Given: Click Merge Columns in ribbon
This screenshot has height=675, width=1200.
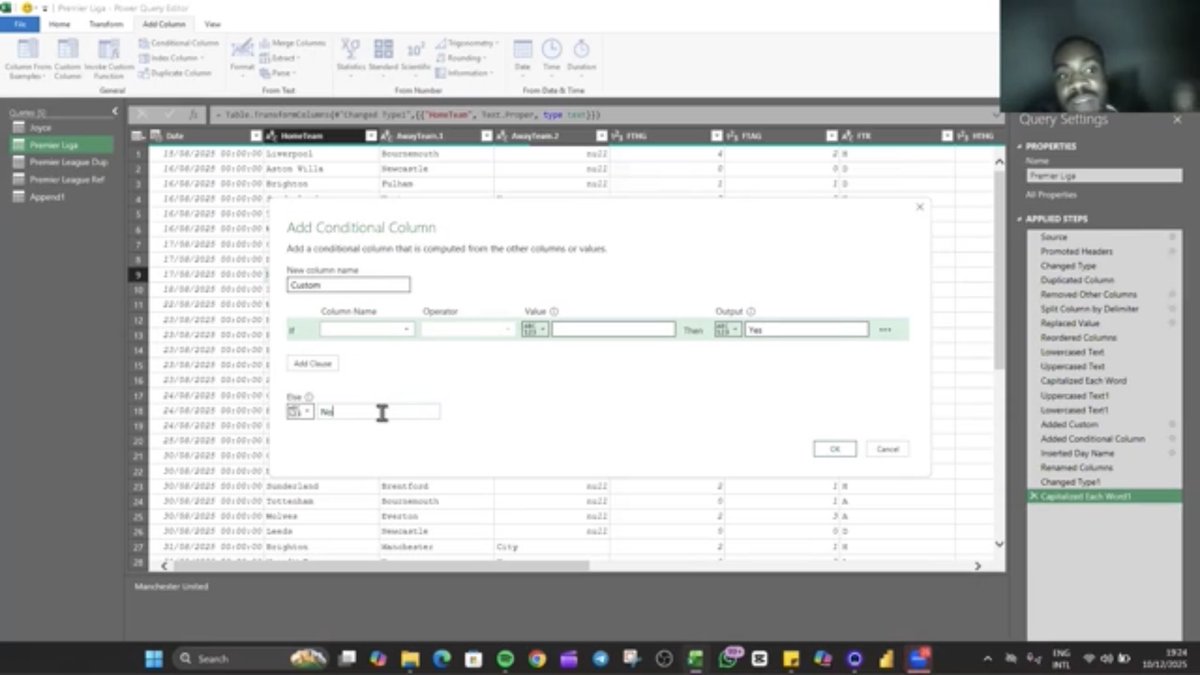Looking at the screenshot, I should (x=292, y=43).
